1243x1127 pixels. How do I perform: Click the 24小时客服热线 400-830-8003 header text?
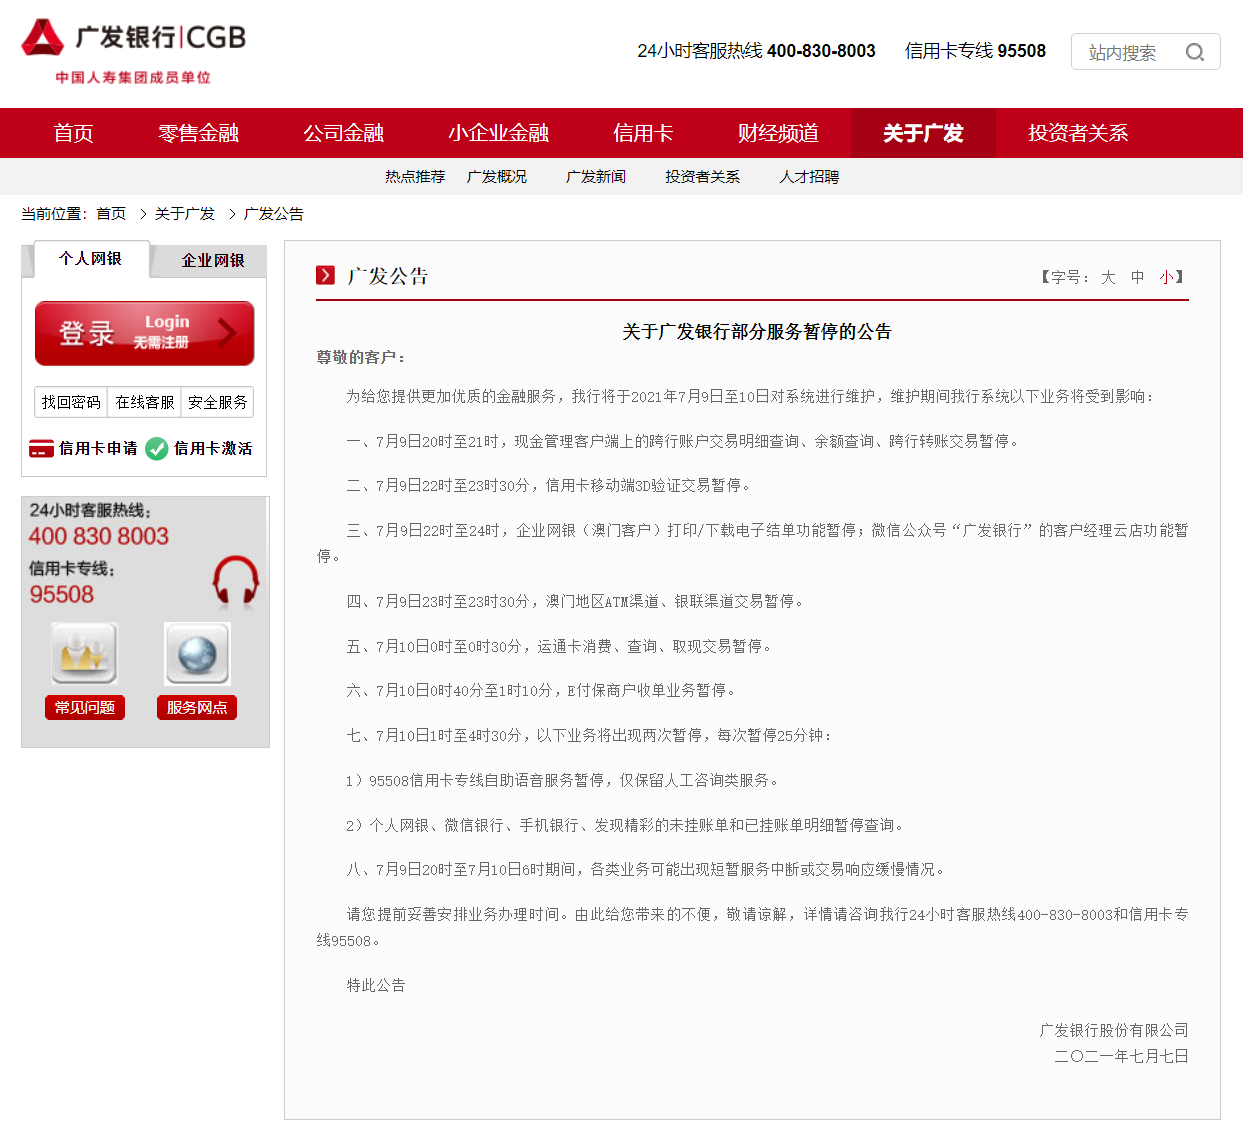[756, 51]
